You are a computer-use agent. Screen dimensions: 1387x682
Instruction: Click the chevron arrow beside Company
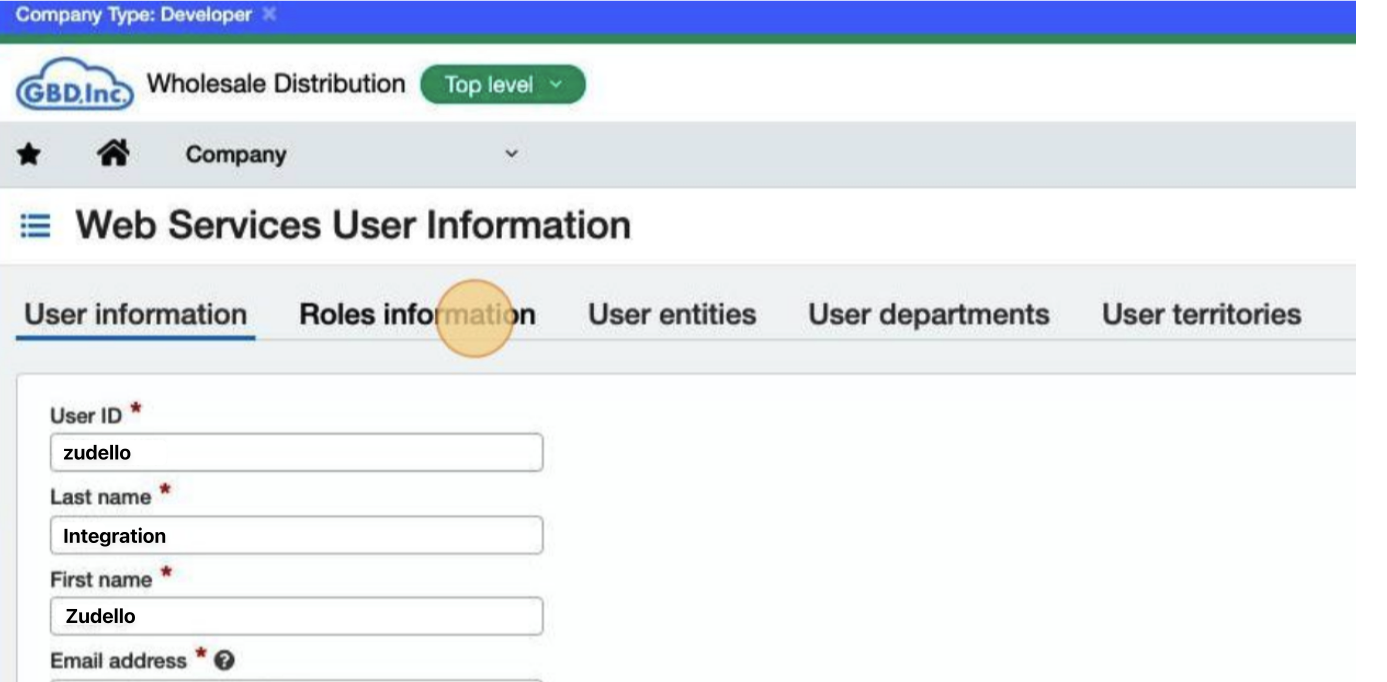[511, 154]
